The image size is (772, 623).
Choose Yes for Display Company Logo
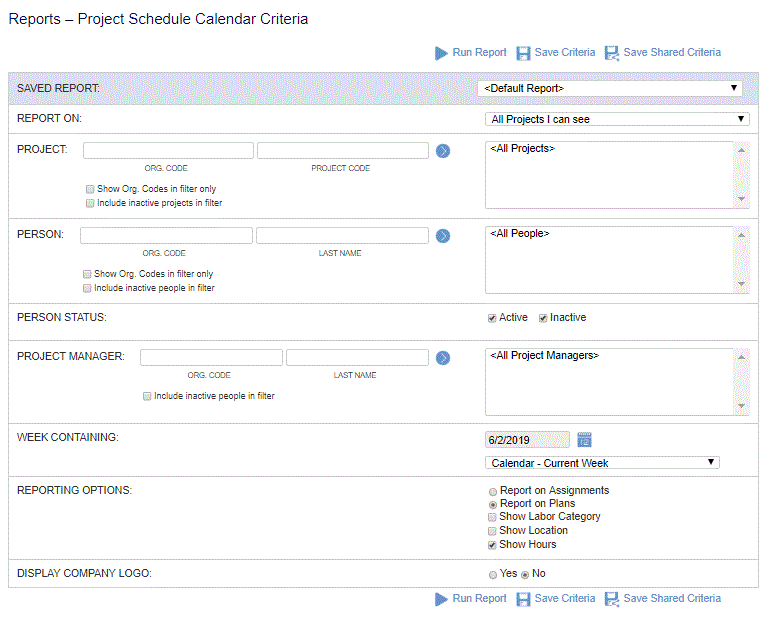coord(493,575)
